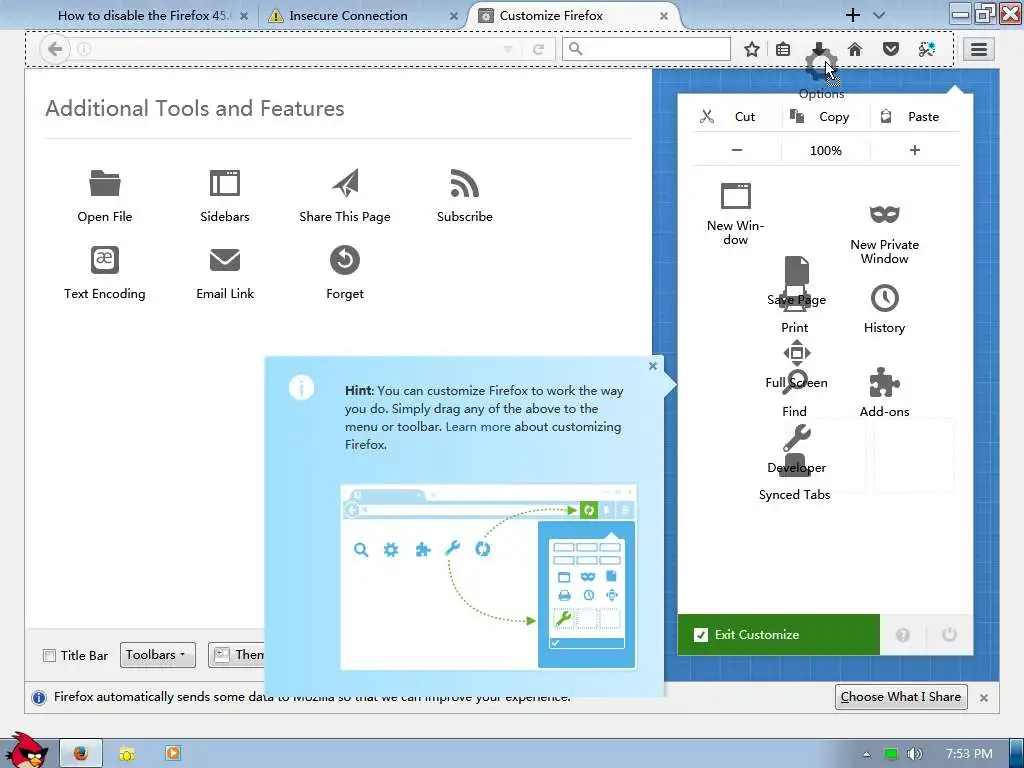Click the Themes button
Viewport: 1024px width, 768px height.
[x=236, y=654]
